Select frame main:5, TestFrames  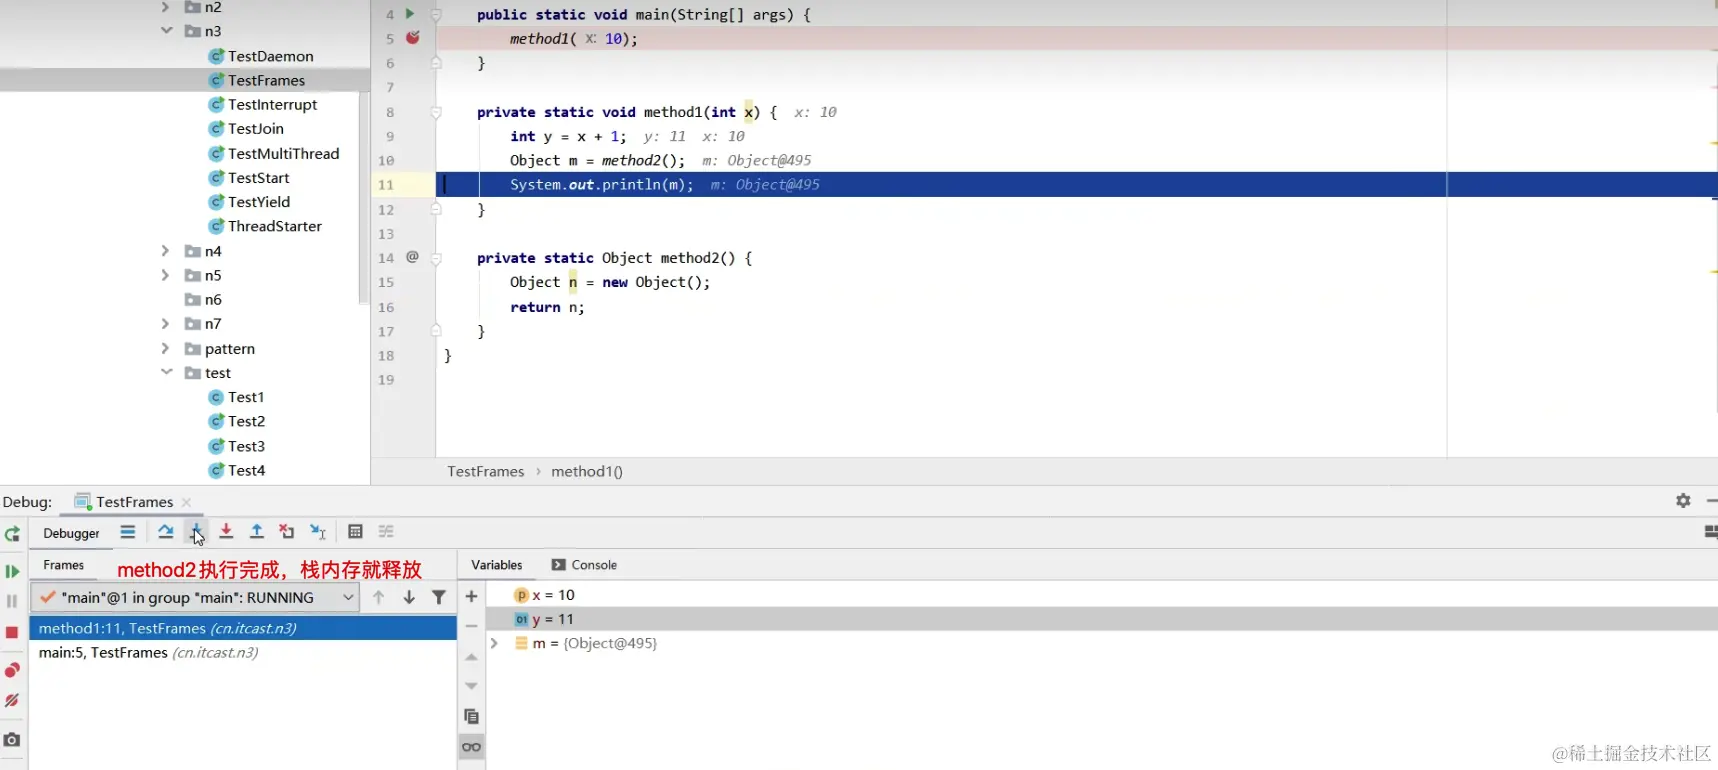click(243, 652)
